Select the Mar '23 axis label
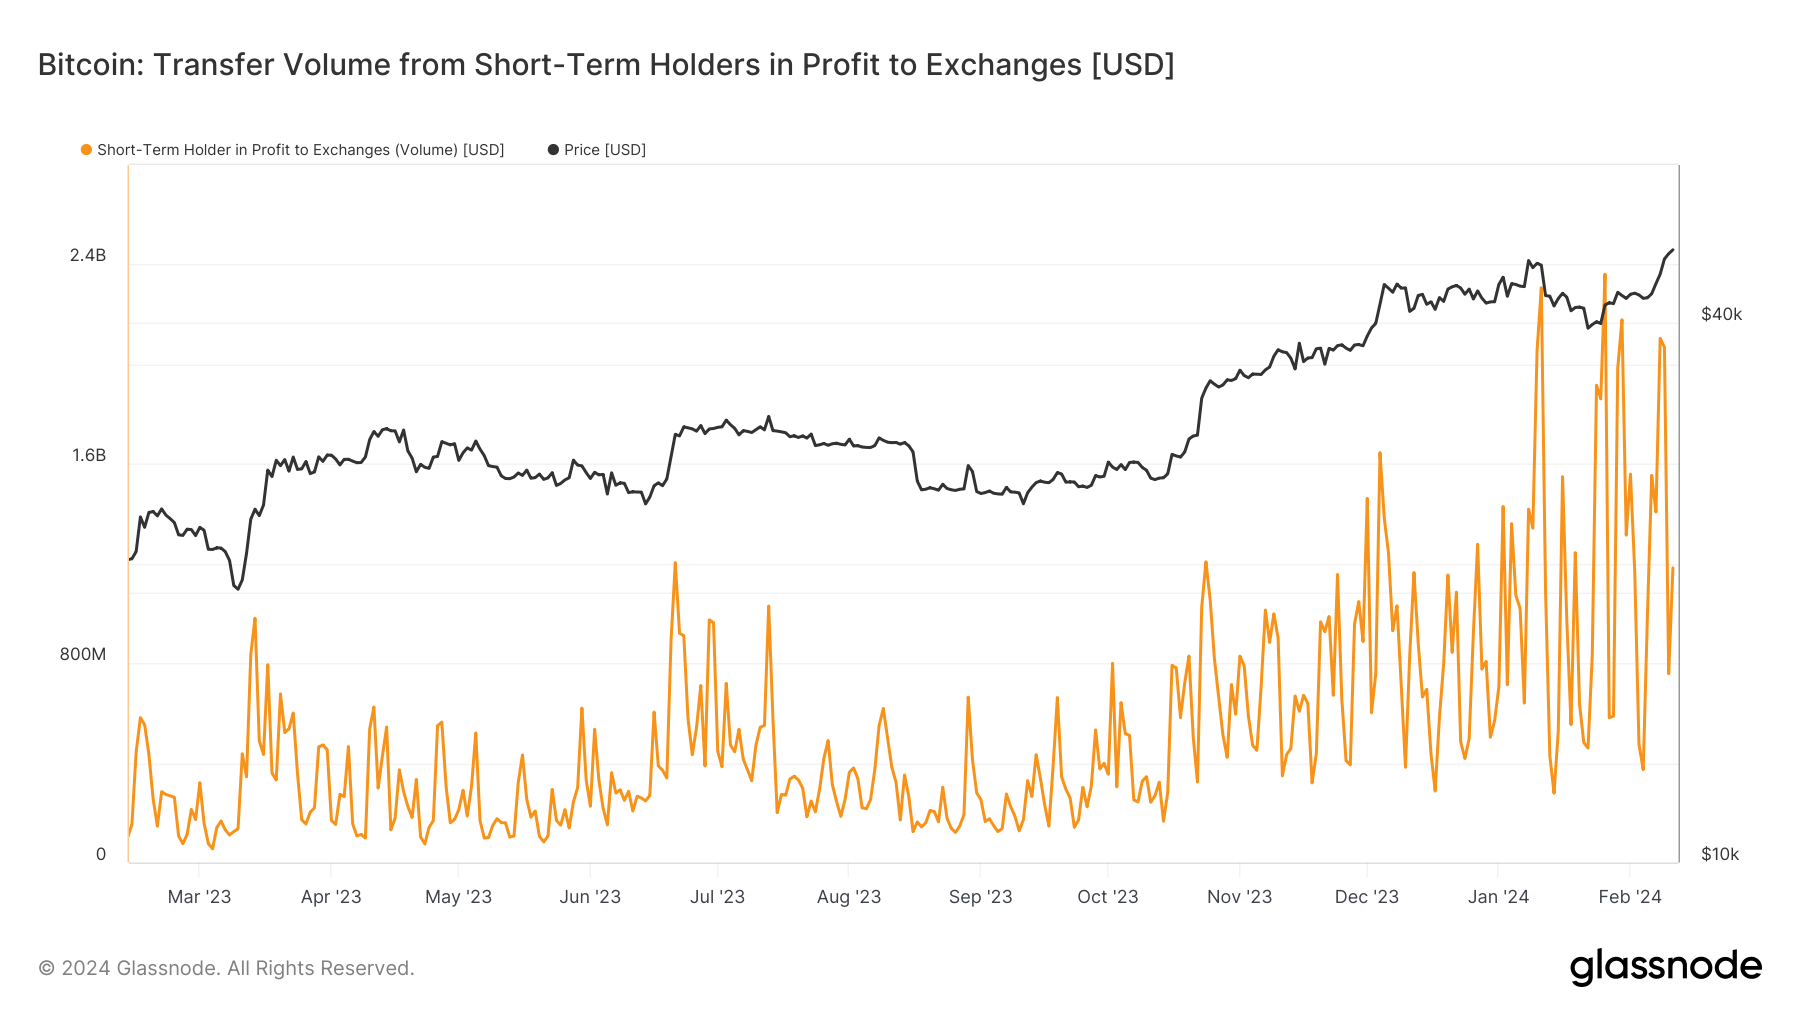The width and height of the screenshot is (1800, 1013). pyautogui.click(x=199, y=897)
